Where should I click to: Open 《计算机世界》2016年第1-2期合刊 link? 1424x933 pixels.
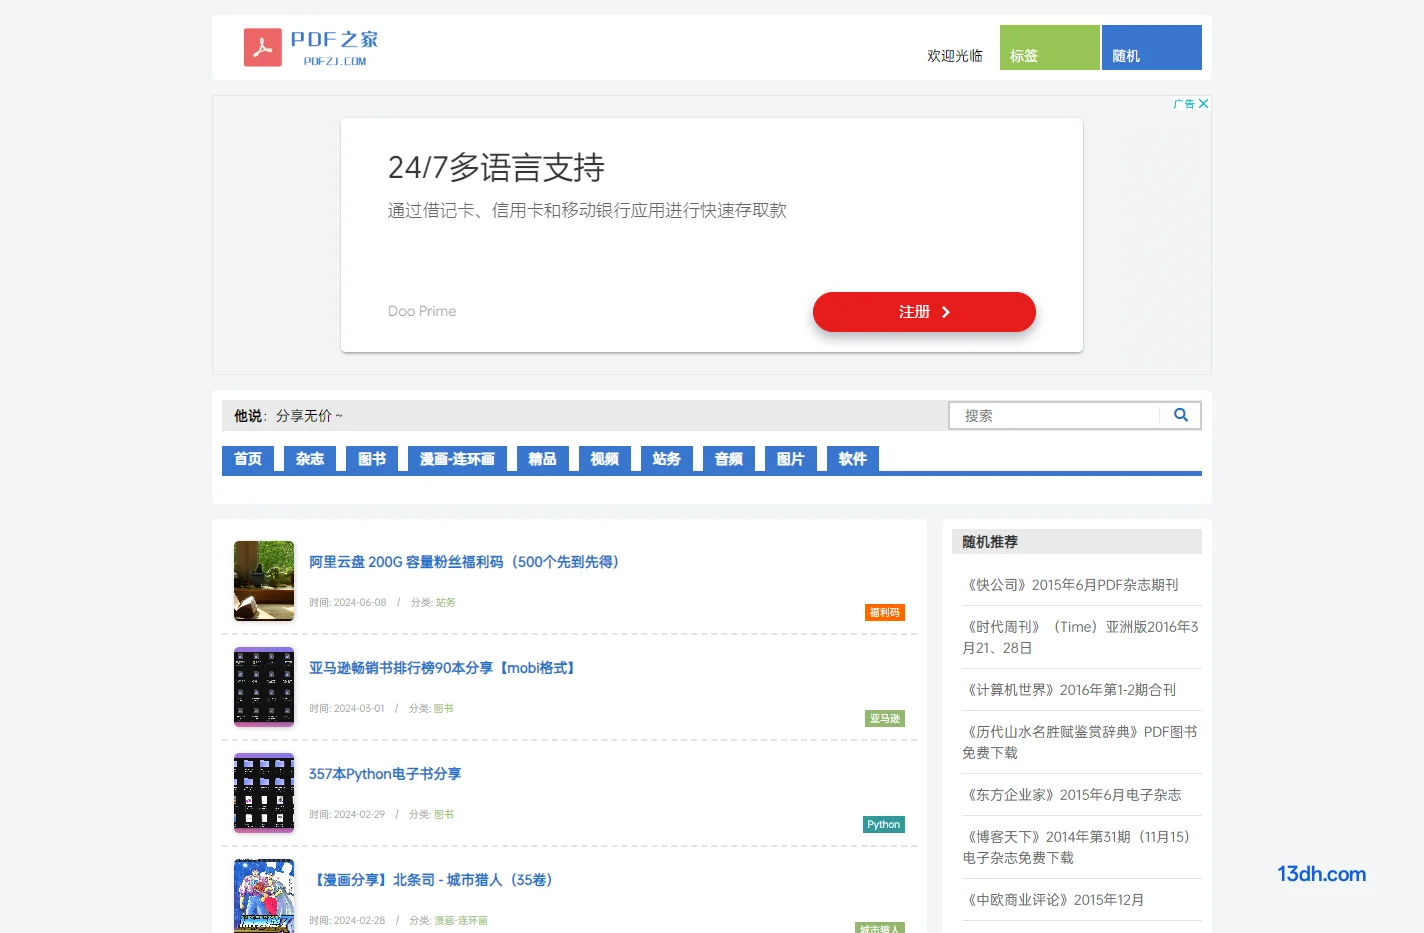(x=1070, y=690)
